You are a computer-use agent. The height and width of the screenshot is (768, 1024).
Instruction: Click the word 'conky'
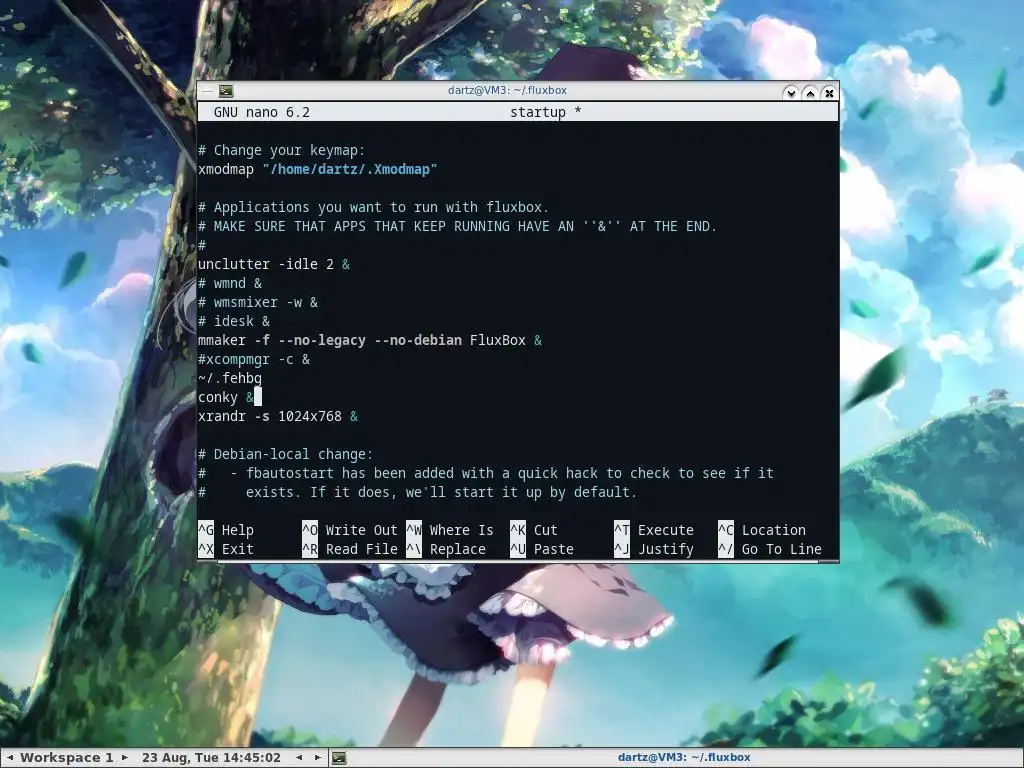click(x=218, y=397)
